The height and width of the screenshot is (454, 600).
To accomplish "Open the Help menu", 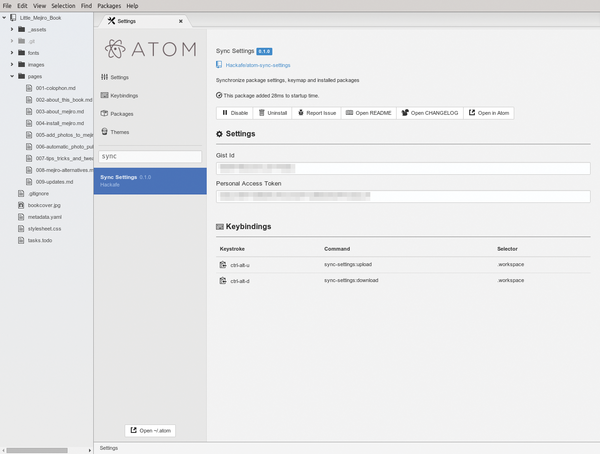I will point(132,6).
